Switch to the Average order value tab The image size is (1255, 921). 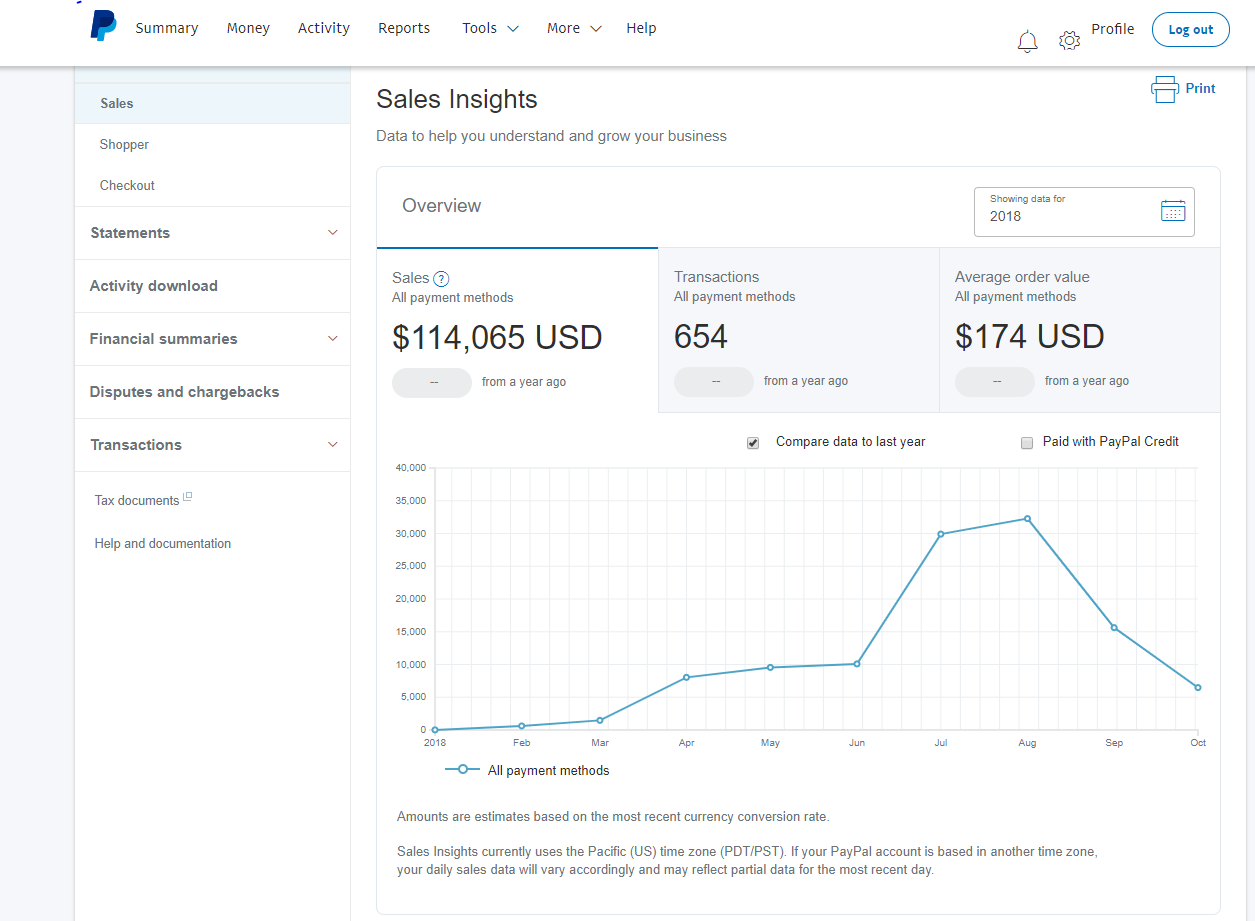pyautogui.click(x=1080, y=330)
